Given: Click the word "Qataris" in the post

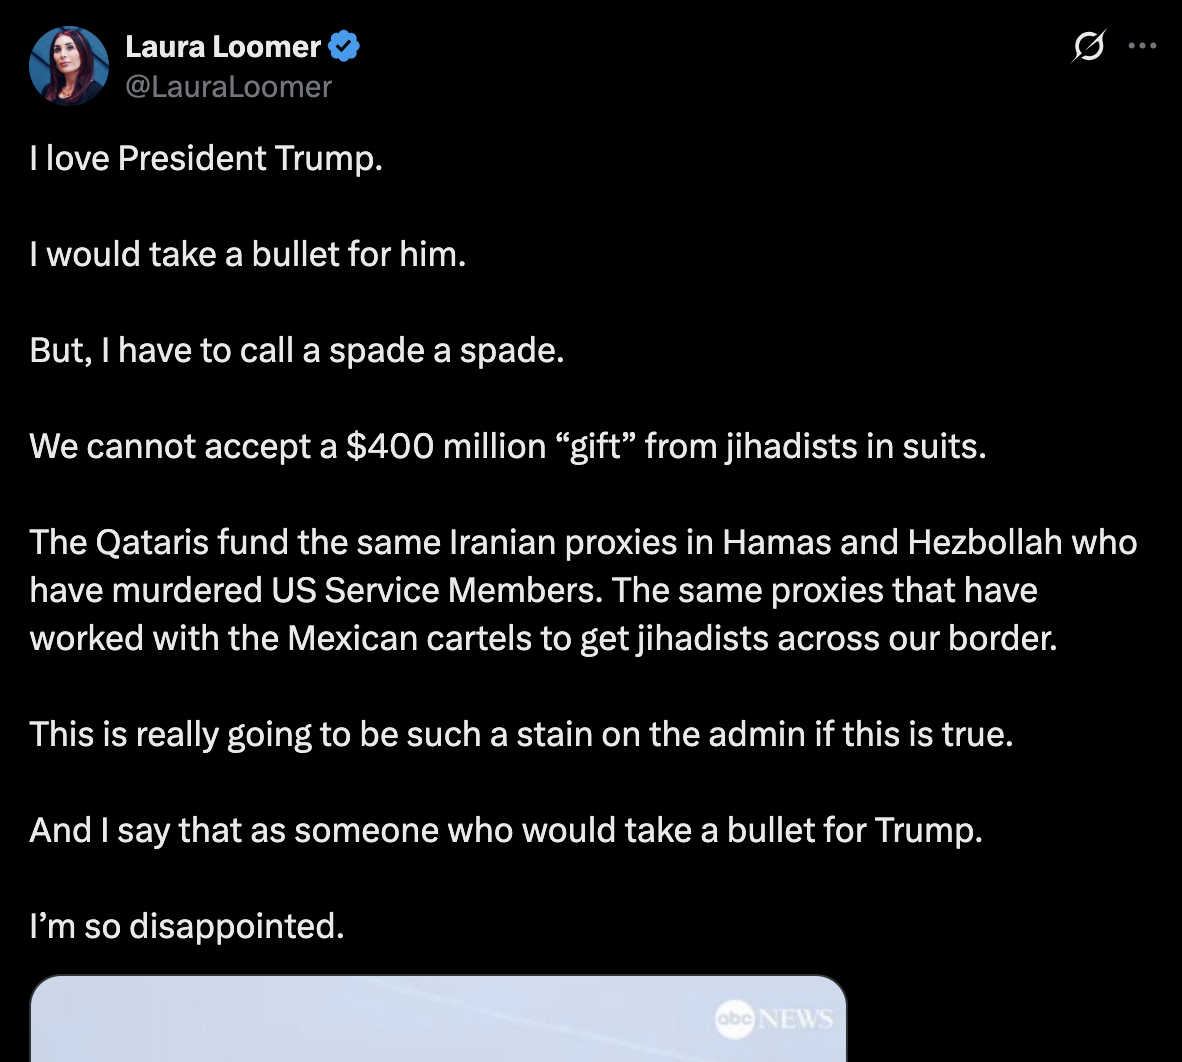Looking at the screenshot, I should (152, 542).
